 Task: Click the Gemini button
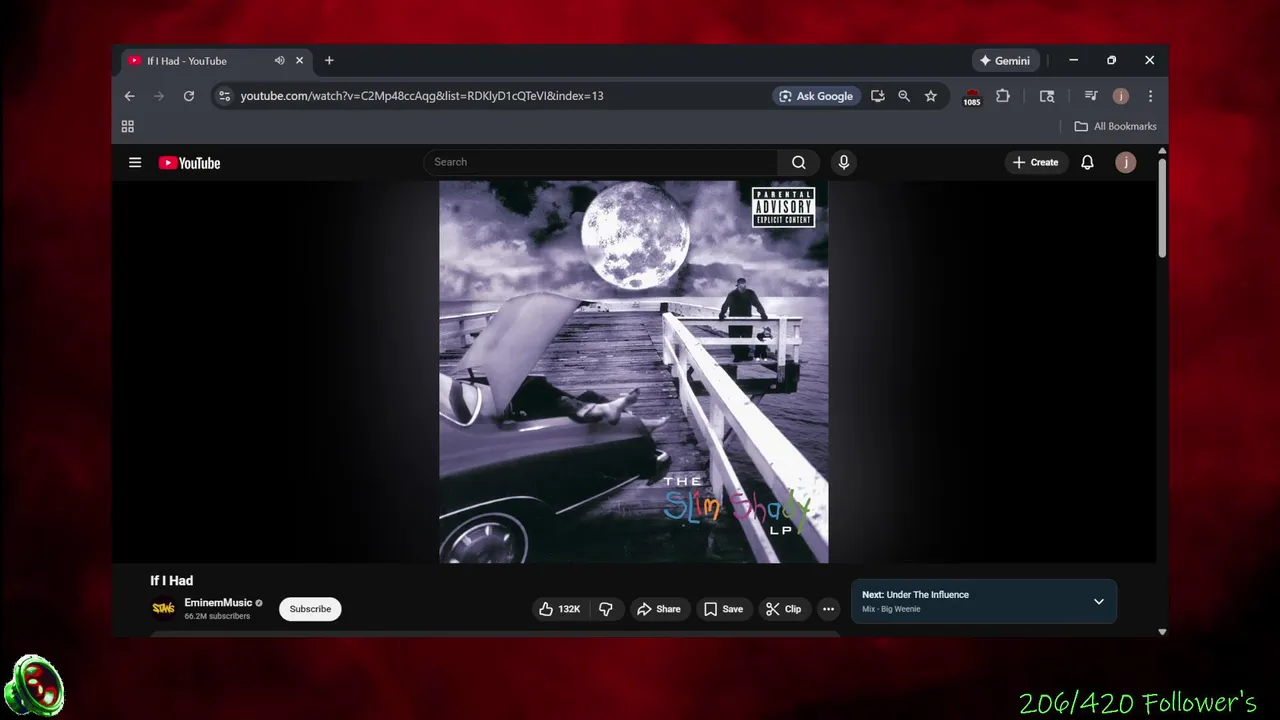[1005, 61]
